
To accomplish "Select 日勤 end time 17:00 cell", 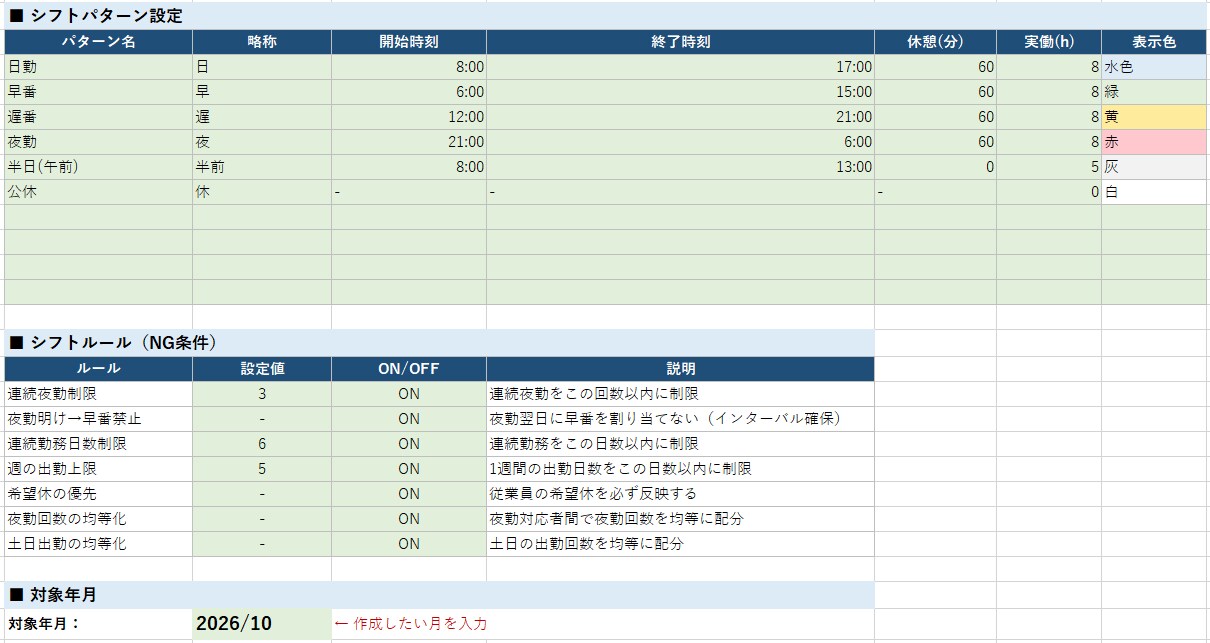I will tap(680, 67).
